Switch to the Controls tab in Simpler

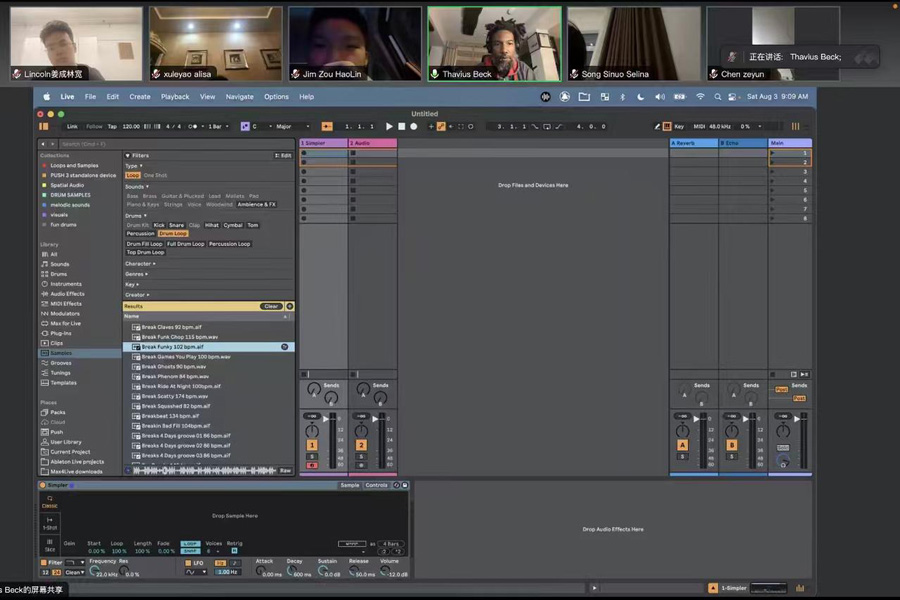[x=377, y=485]
